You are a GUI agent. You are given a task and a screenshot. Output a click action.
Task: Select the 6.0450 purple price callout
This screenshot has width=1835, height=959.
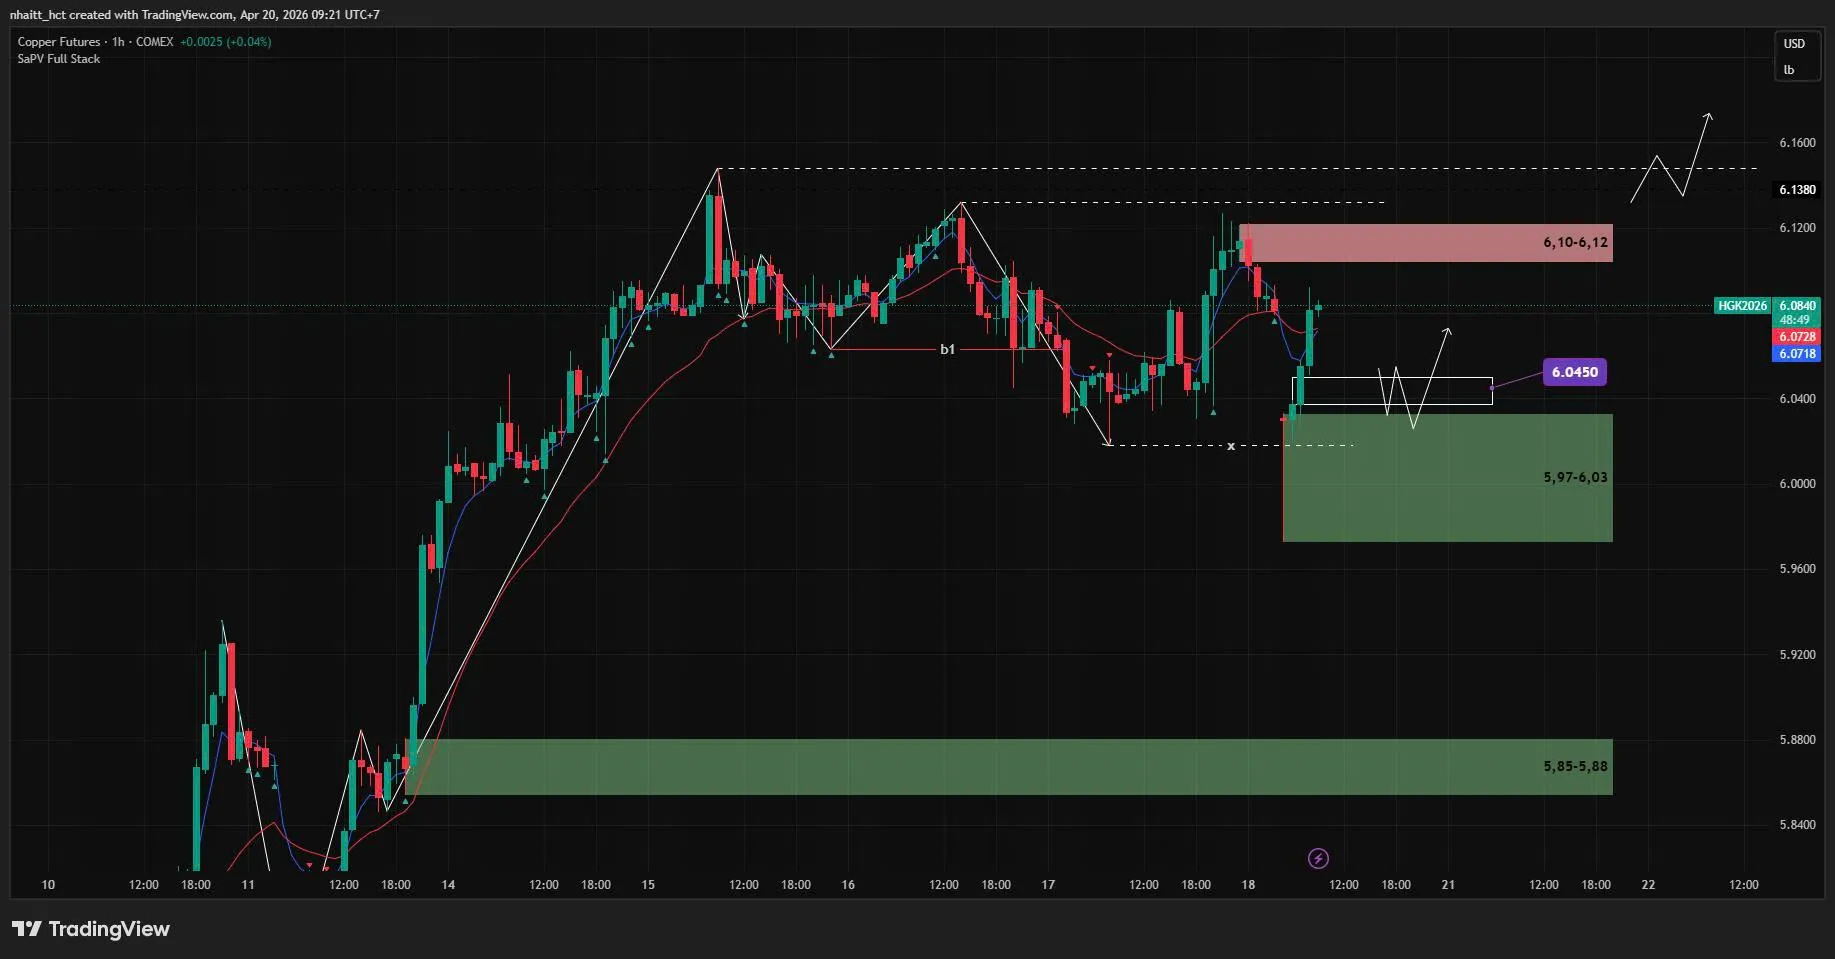(x=1574, y=372)
